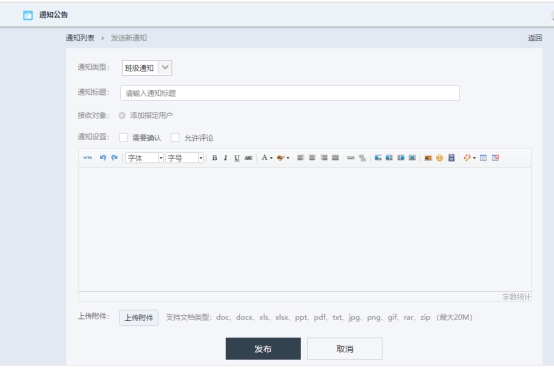The height and width of the screenshot is (371, 554).
Task: Toggle strikethrough formatting
Action: [248, 158]
